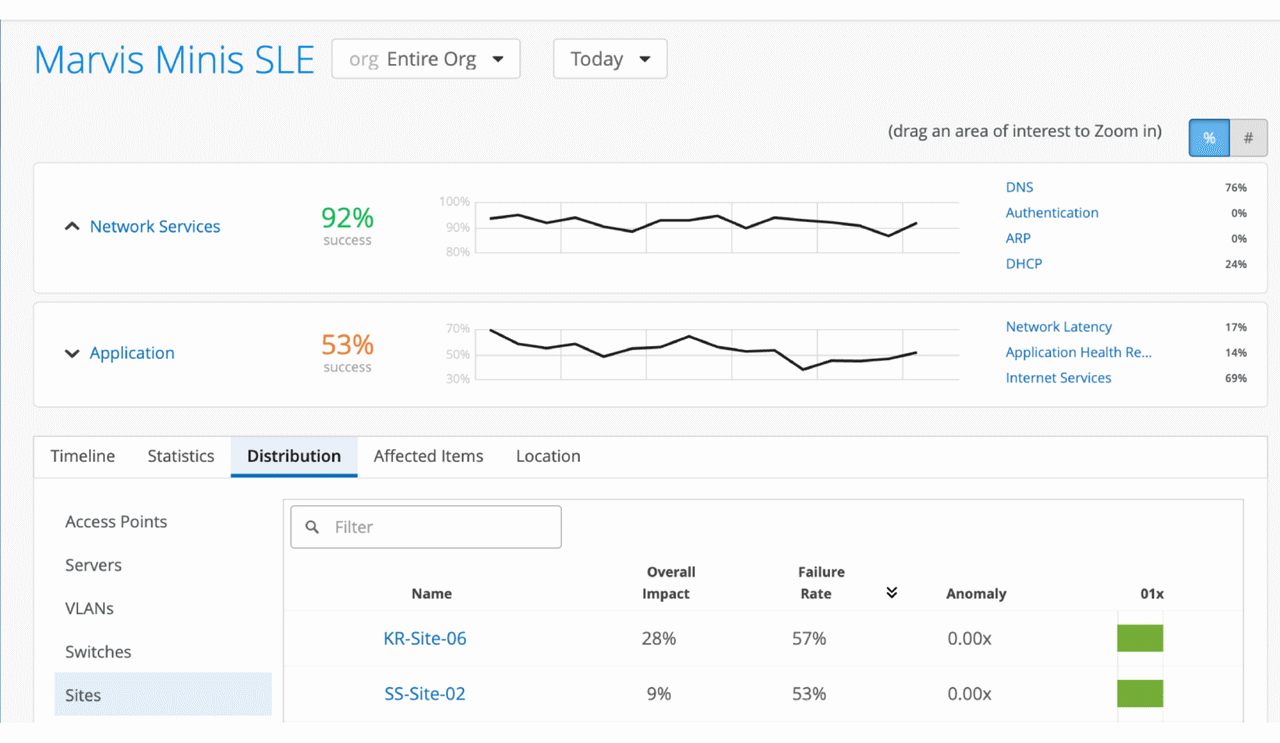Open the SS-Site-02 site link
This screenshot has height=743, width=1280.
click(425, 694)
